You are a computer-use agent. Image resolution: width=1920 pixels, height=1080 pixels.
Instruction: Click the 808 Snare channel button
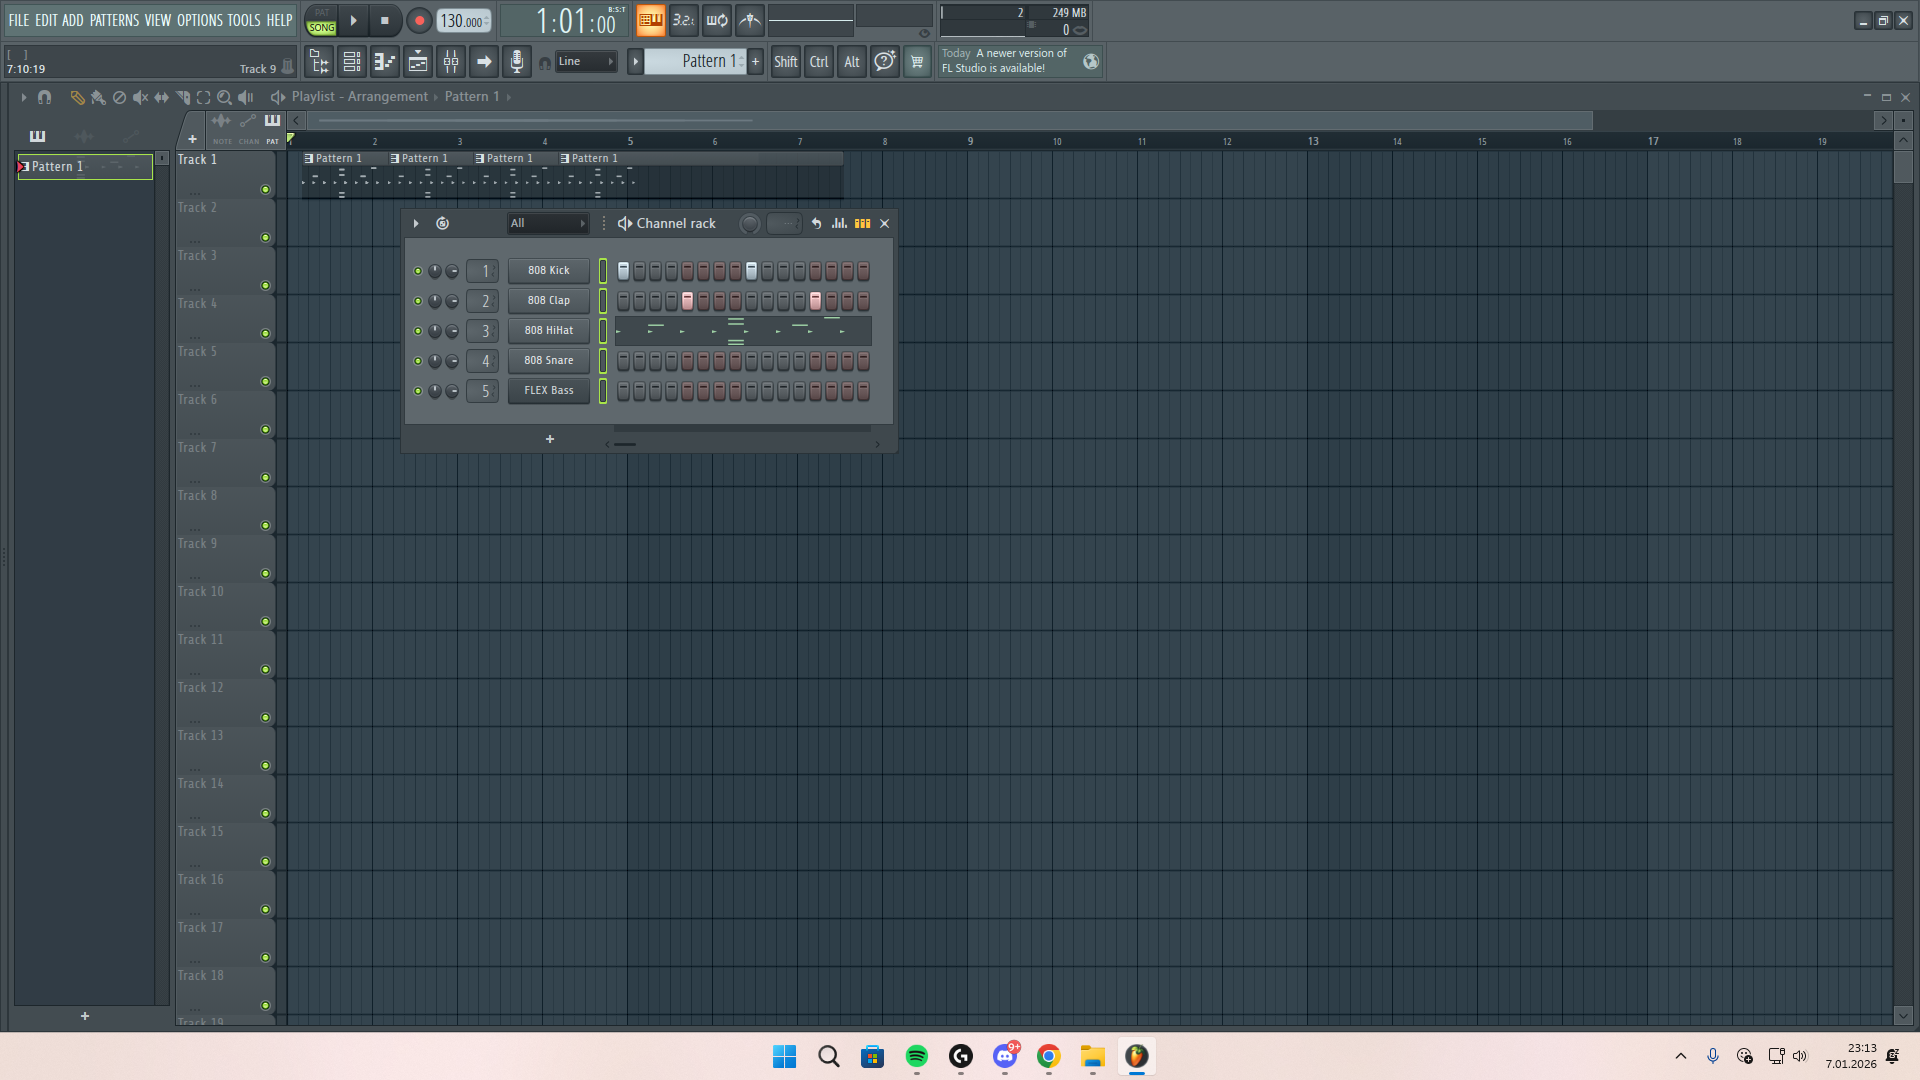(x=549, y=361)
